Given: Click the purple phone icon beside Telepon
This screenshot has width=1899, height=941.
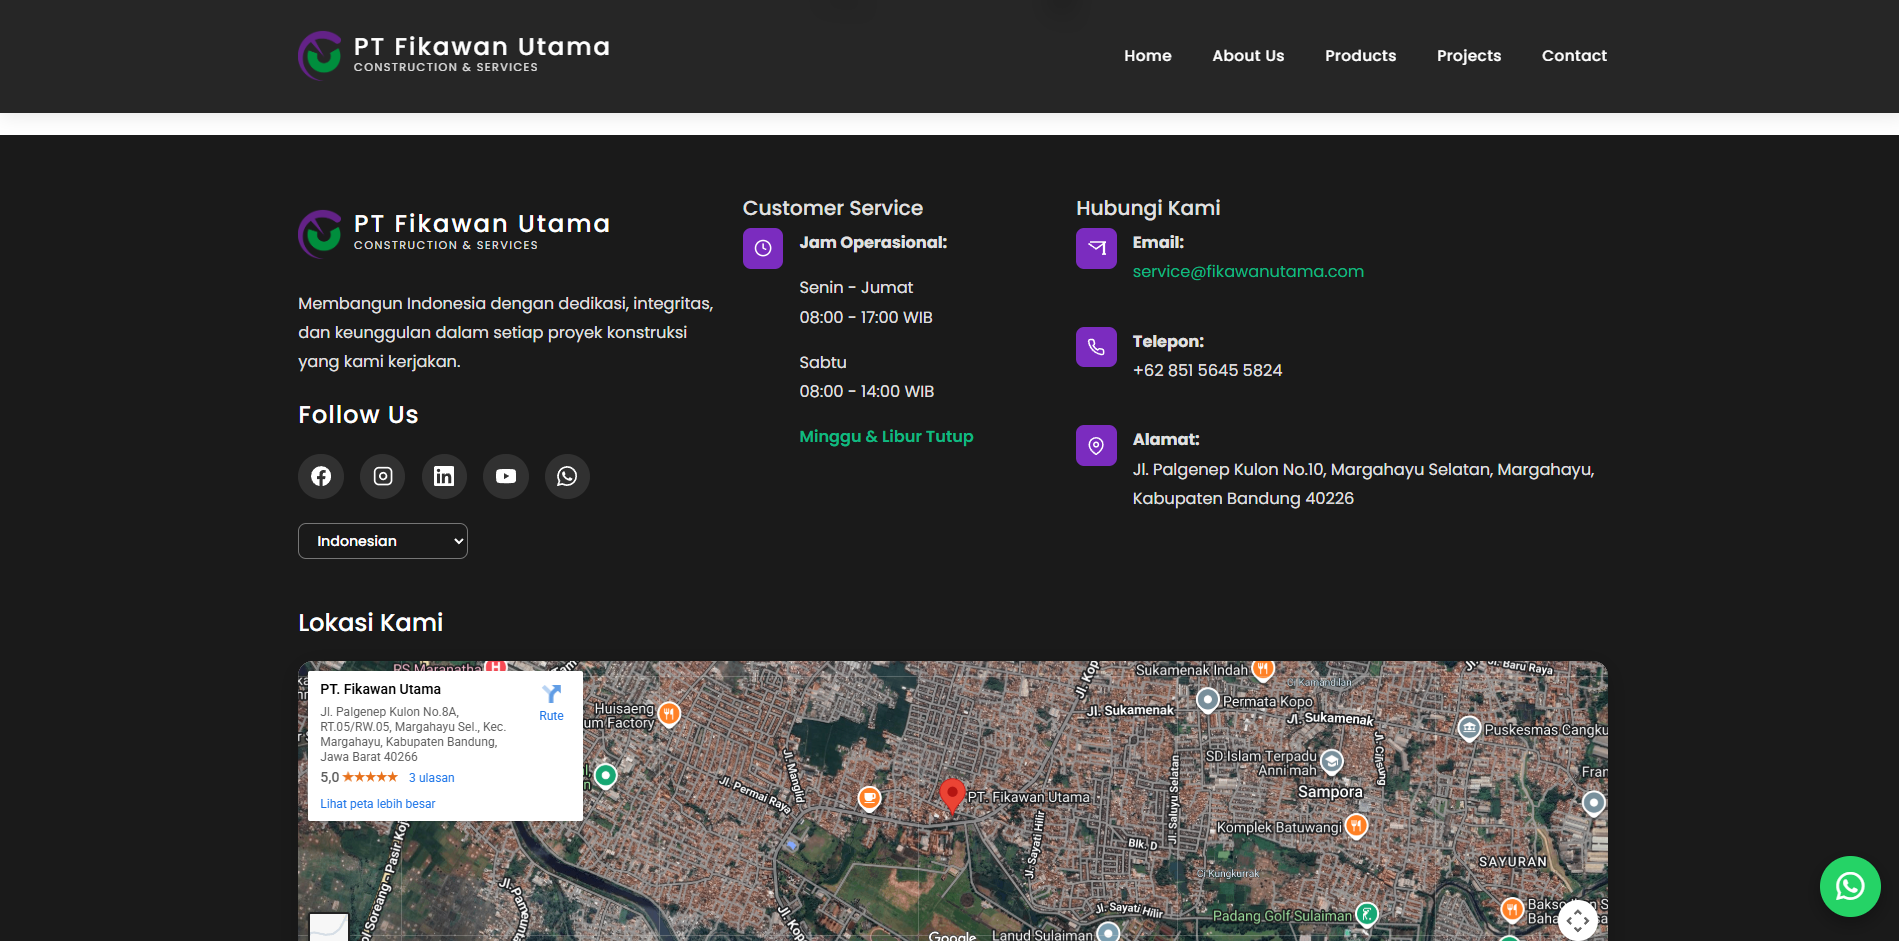Looking at the screenshot, I should (x=1096, y=347).
